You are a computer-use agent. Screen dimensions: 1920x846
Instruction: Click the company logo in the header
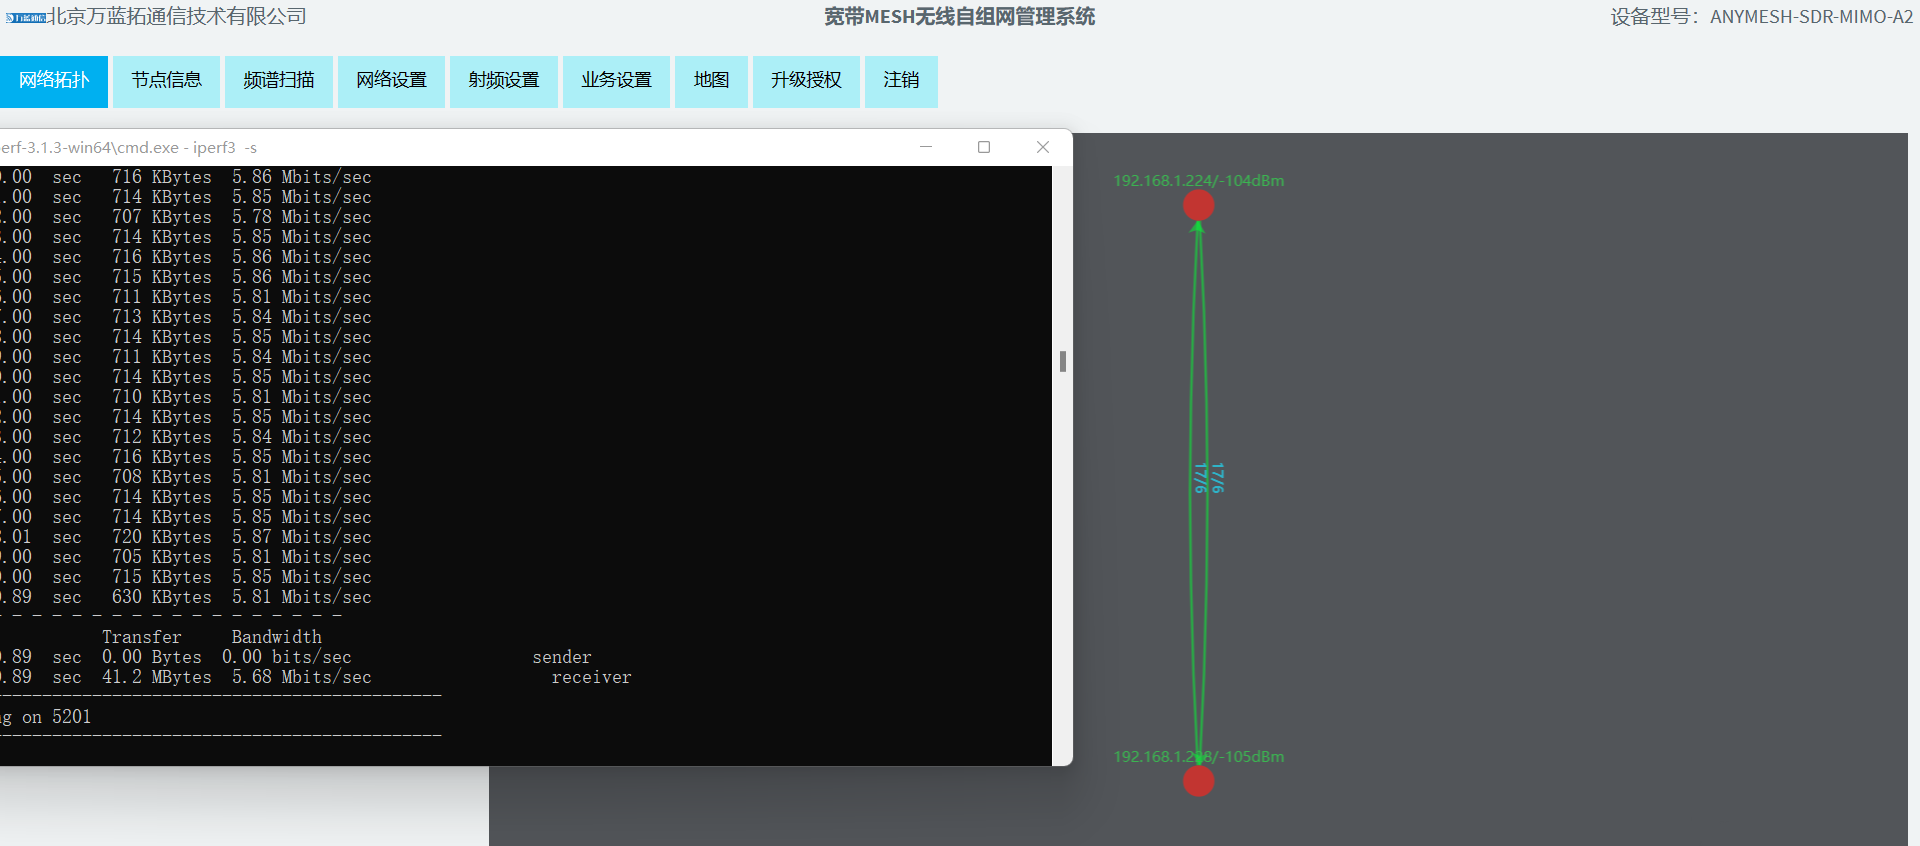[26, 18]
